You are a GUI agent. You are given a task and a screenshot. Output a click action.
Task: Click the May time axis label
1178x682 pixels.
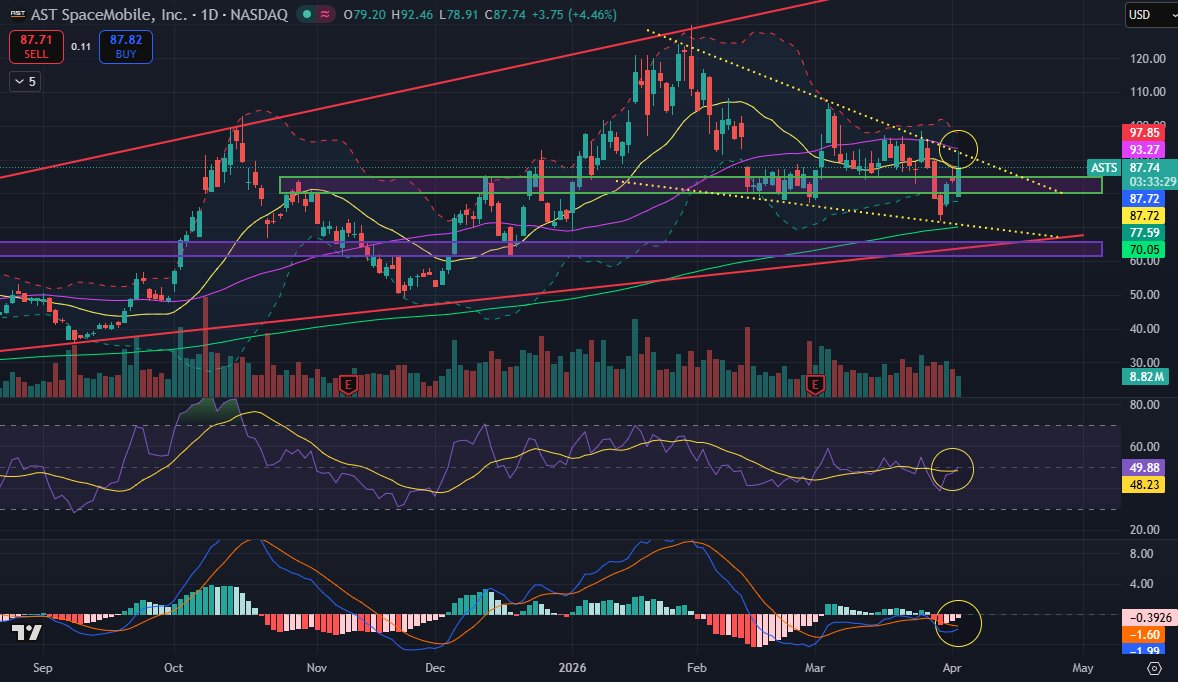[1083, 668]
